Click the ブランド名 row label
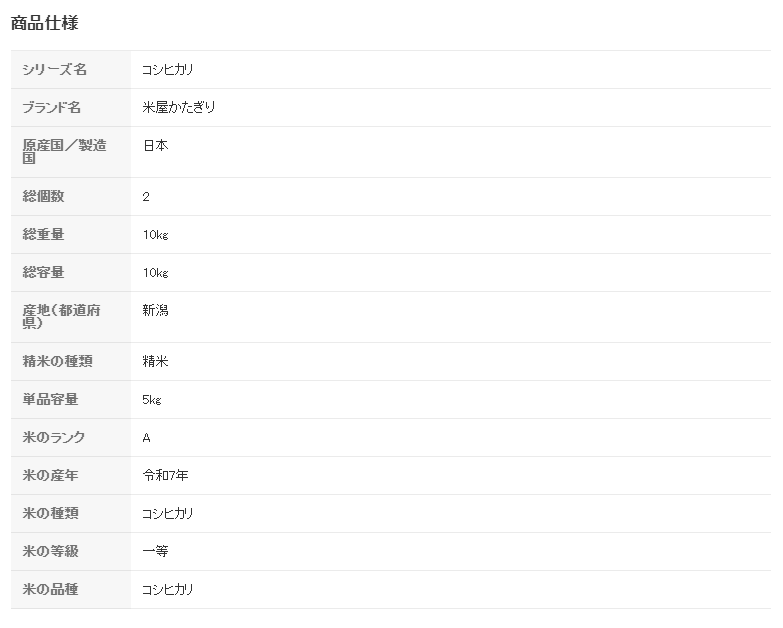This screenshot has height=628, width=783. (52, 108)
